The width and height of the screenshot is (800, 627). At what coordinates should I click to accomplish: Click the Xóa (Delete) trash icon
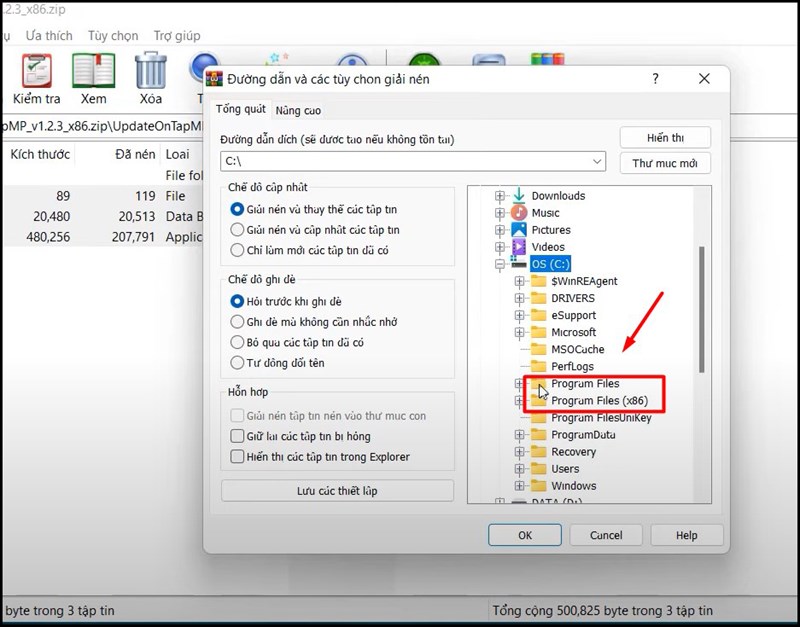[151, 70]
